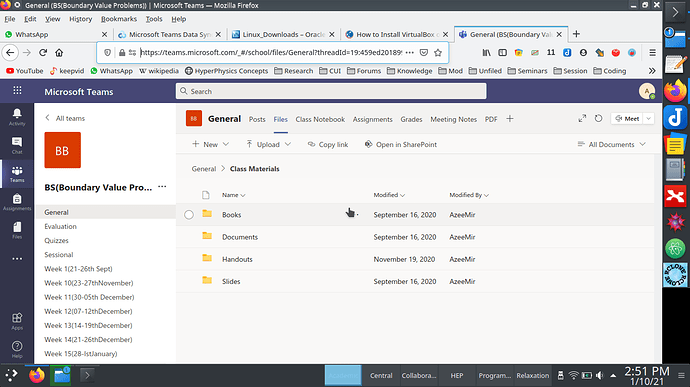Viewport: 690px width, 387px height.
Task: Open the Handouts folder
Action: (237, 259)
